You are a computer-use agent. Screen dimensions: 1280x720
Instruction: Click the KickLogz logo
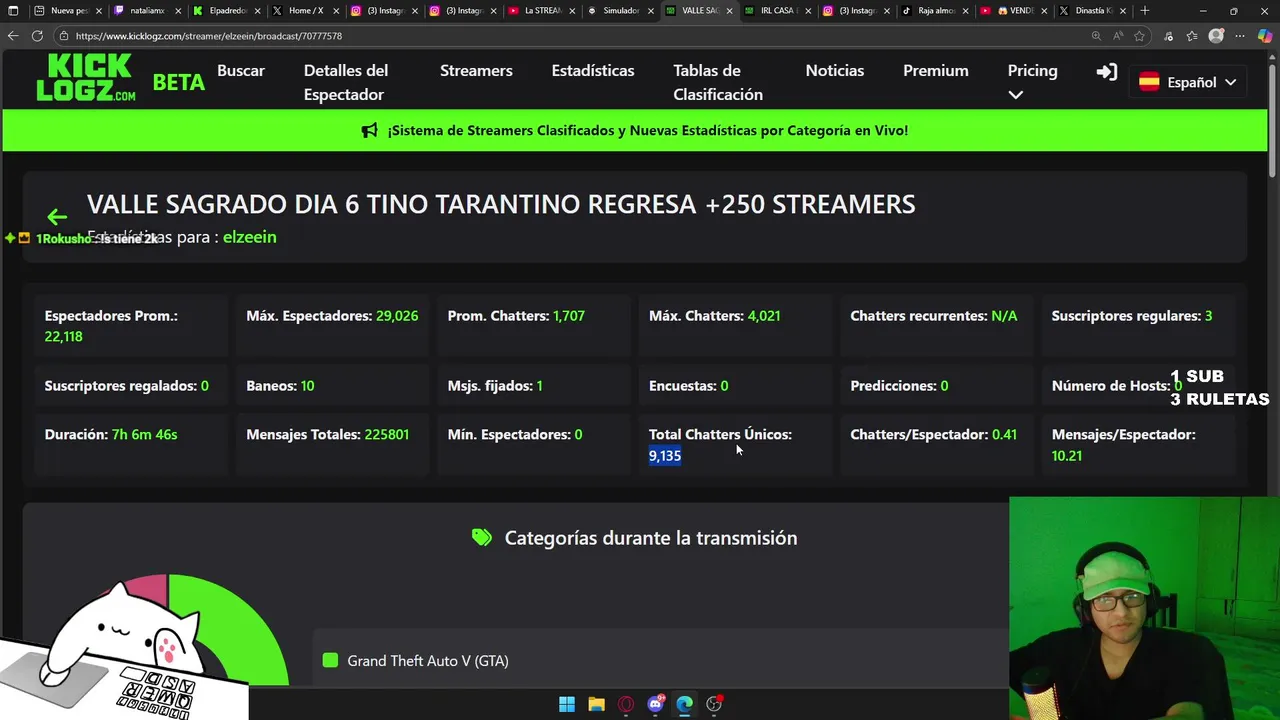coord(86,78)
